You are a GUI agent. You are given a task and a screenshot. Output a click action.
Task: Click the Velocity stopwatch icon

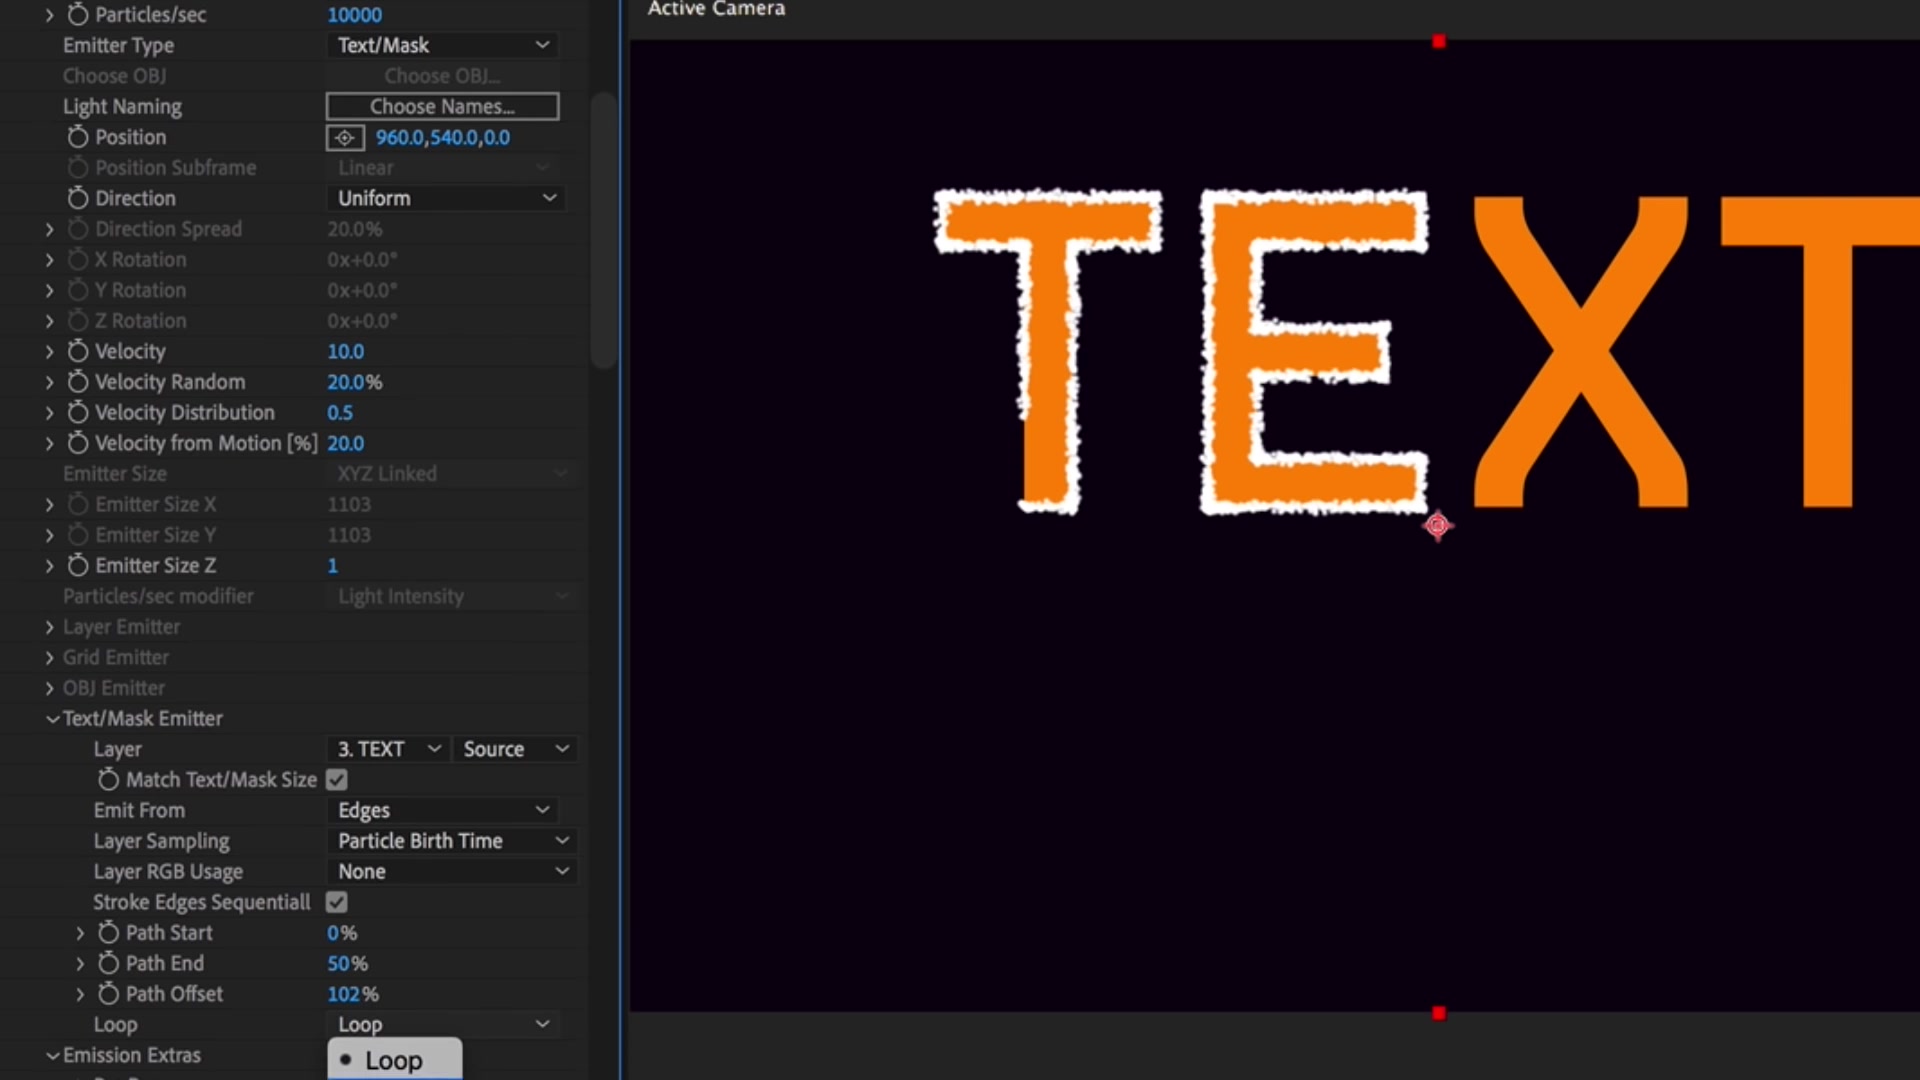[x=78, y=351]
